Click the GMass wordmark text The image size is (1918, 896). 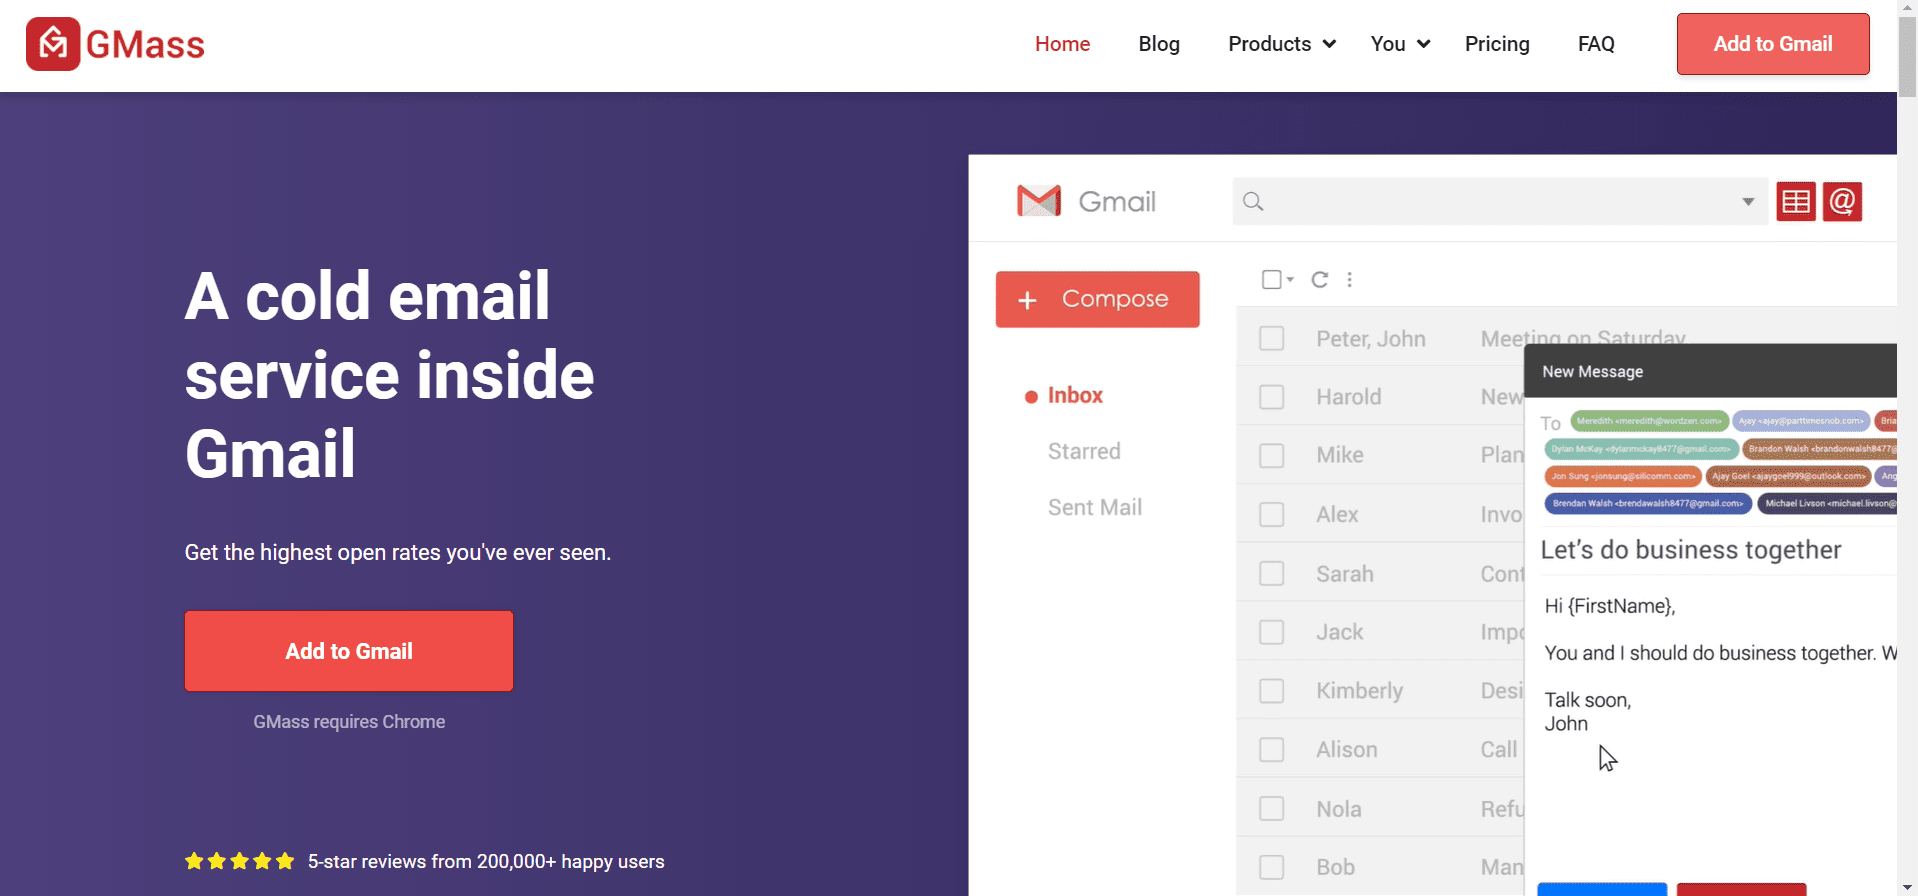tap(145, 44)
